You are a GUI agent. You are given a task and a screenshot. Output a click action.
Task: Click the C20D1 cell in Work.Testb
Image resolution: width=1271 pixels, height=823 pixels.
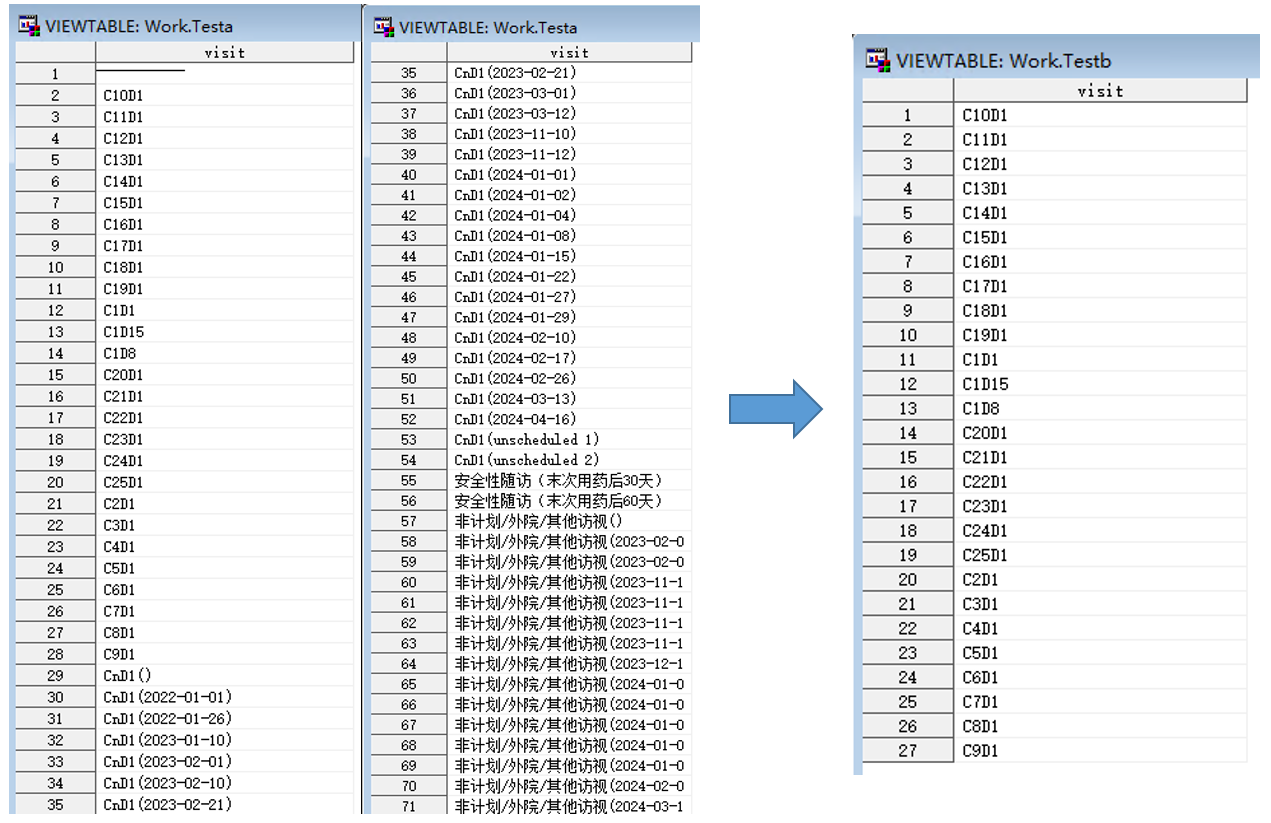pos(1100,433)
